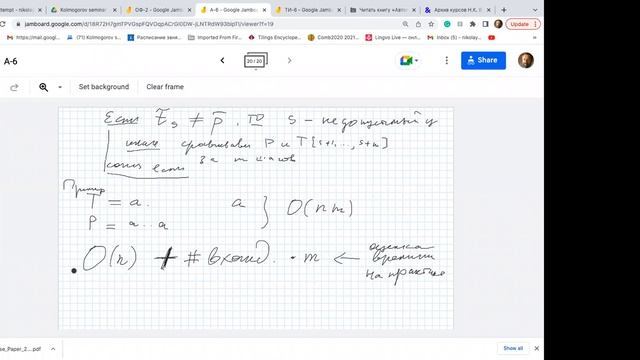Click the blue Share button
640x360 pixels.
click(x=483, y=60)
